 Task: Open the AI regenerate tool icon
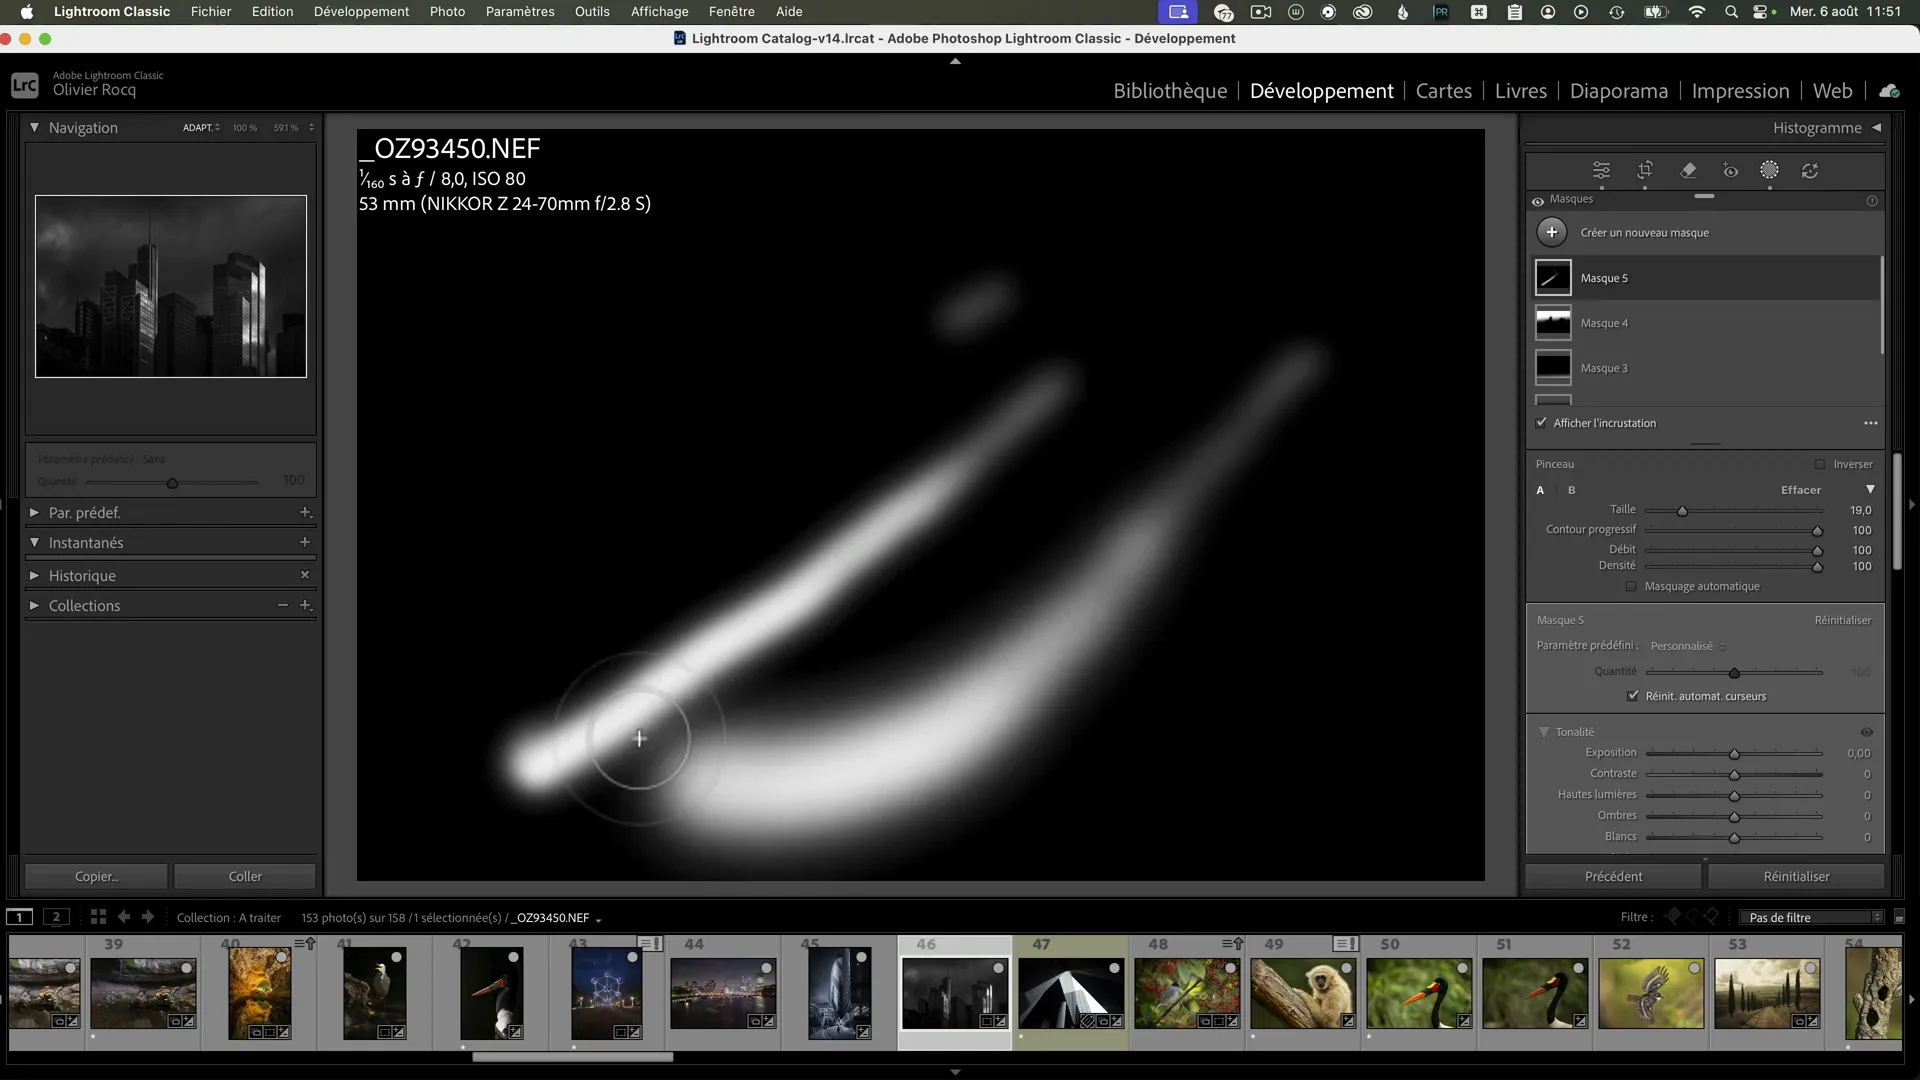click(1810, 171)
